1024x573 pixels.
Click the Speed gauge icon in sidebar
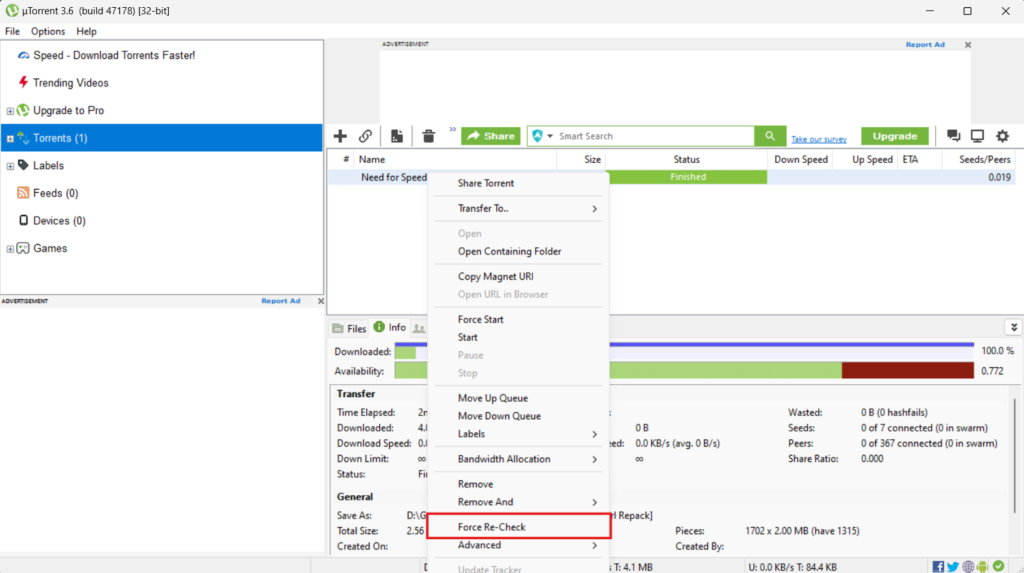tap(24, 56)
